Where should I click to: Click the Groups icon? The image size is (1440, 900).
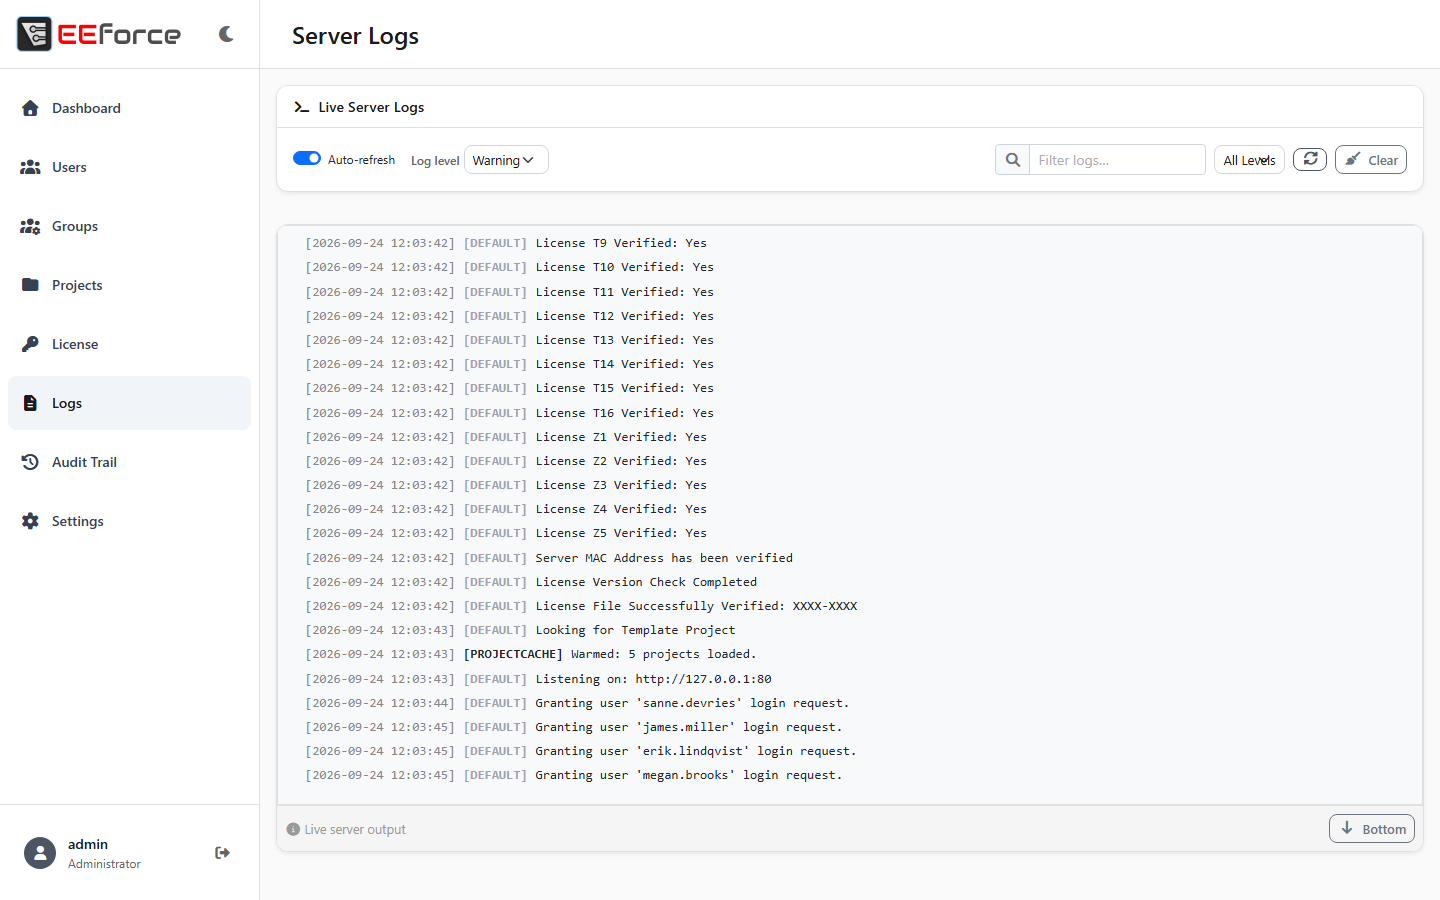pyautogui.click(x=30, y=226)
